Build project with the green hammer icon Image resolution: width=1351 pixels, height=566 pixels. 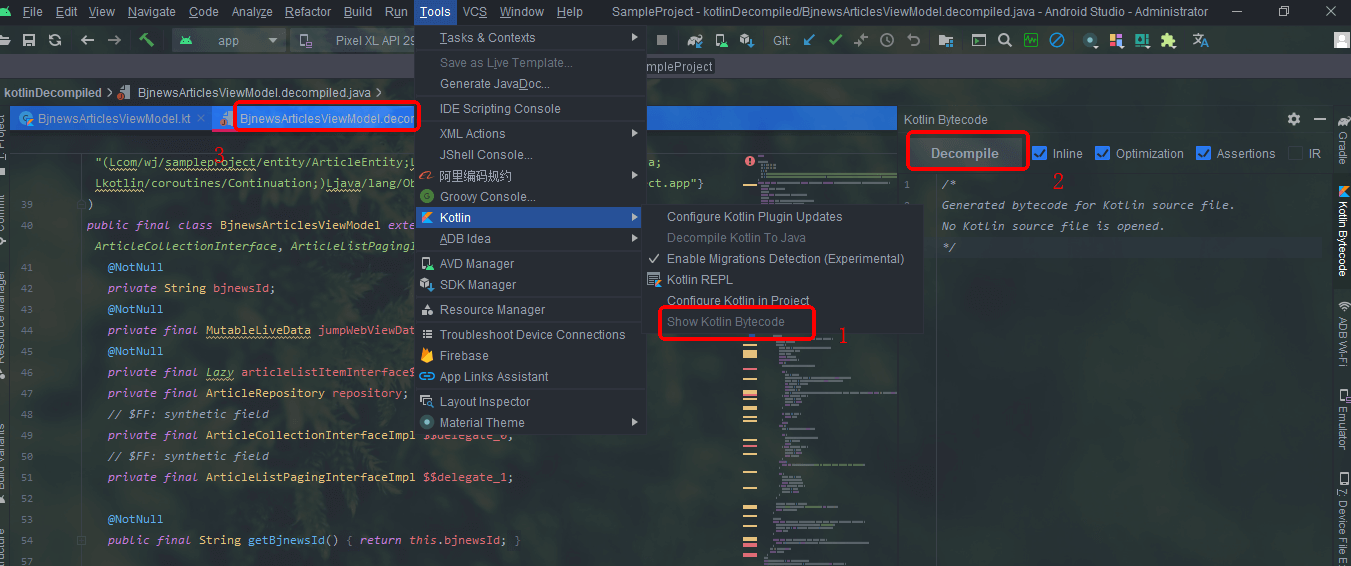point(147,41)
